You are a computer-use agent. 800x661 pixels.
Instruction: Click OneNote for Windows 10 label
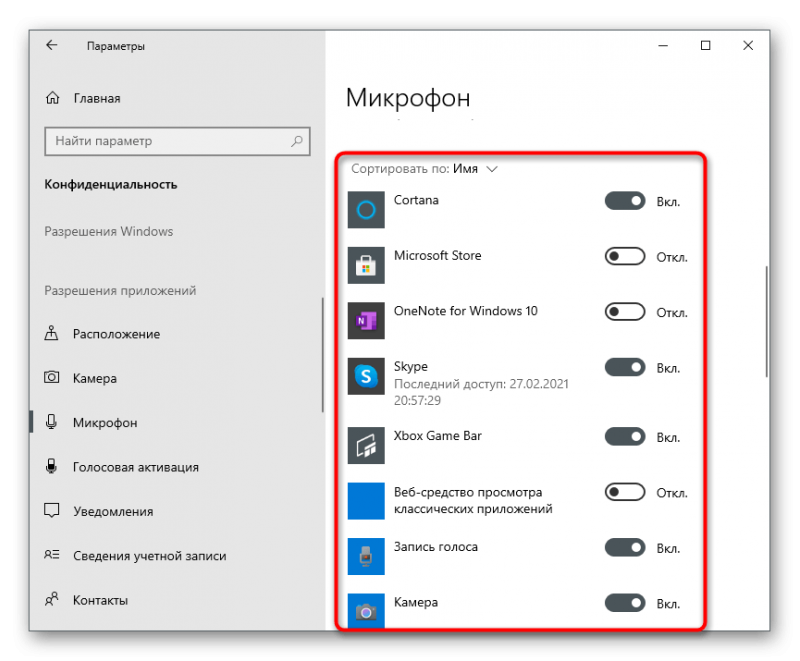tap(465, 311)
